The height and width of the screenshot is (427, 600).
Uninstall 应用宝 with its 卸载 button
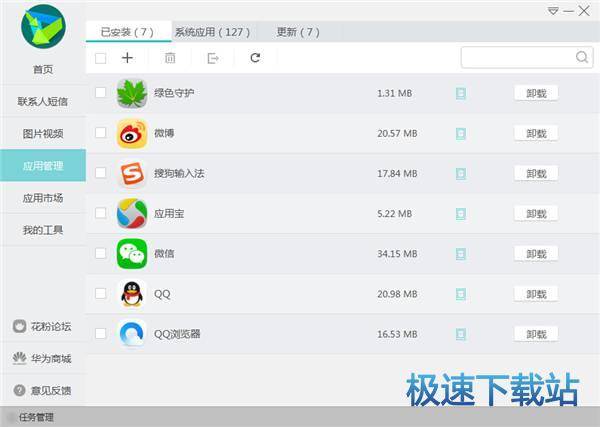(x=536, y=214)
